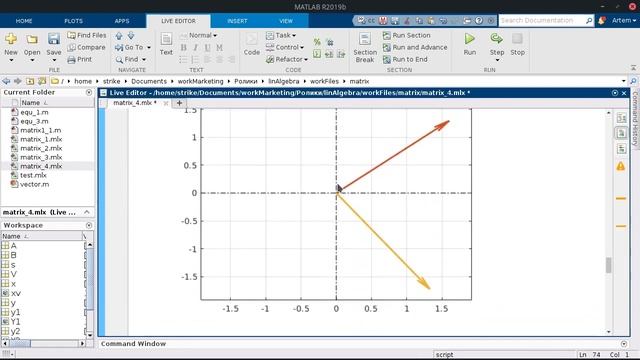
Task: Click Find Files in File group
Action: coord(87,35)
